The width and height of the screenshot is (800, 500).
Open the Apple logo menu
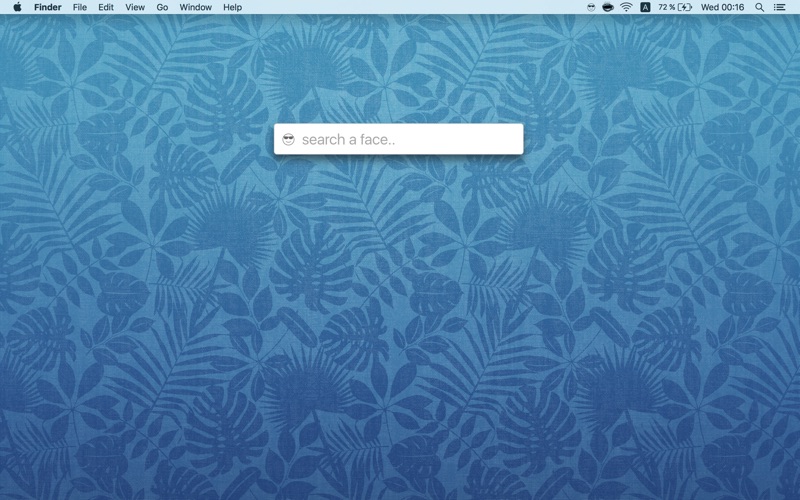[17, 7]
